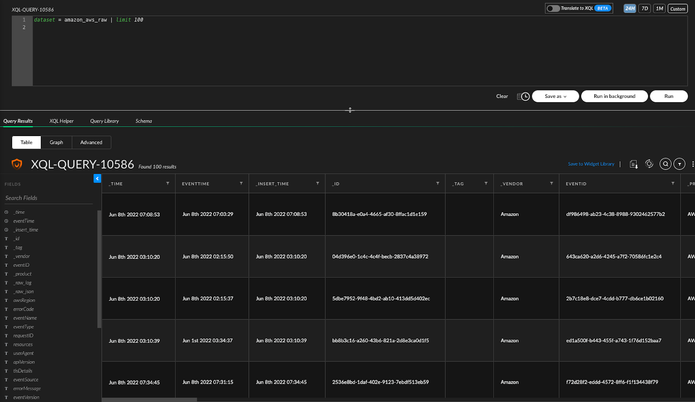
Task: Open the _TIME column filter dropdown
Action: [x=167, y=184]
